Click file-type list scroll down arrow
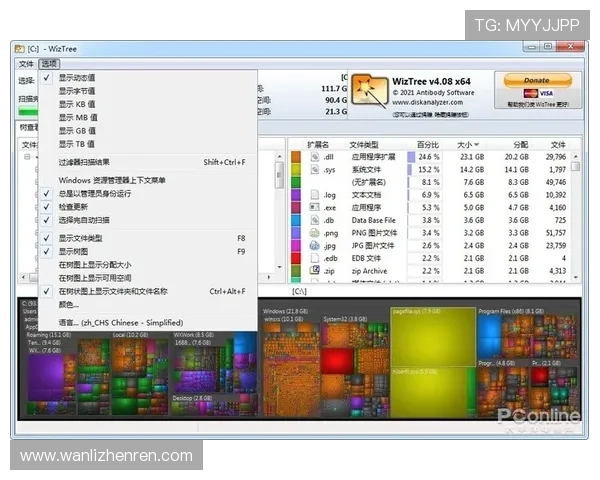600x480 pixels. [576, 278]
